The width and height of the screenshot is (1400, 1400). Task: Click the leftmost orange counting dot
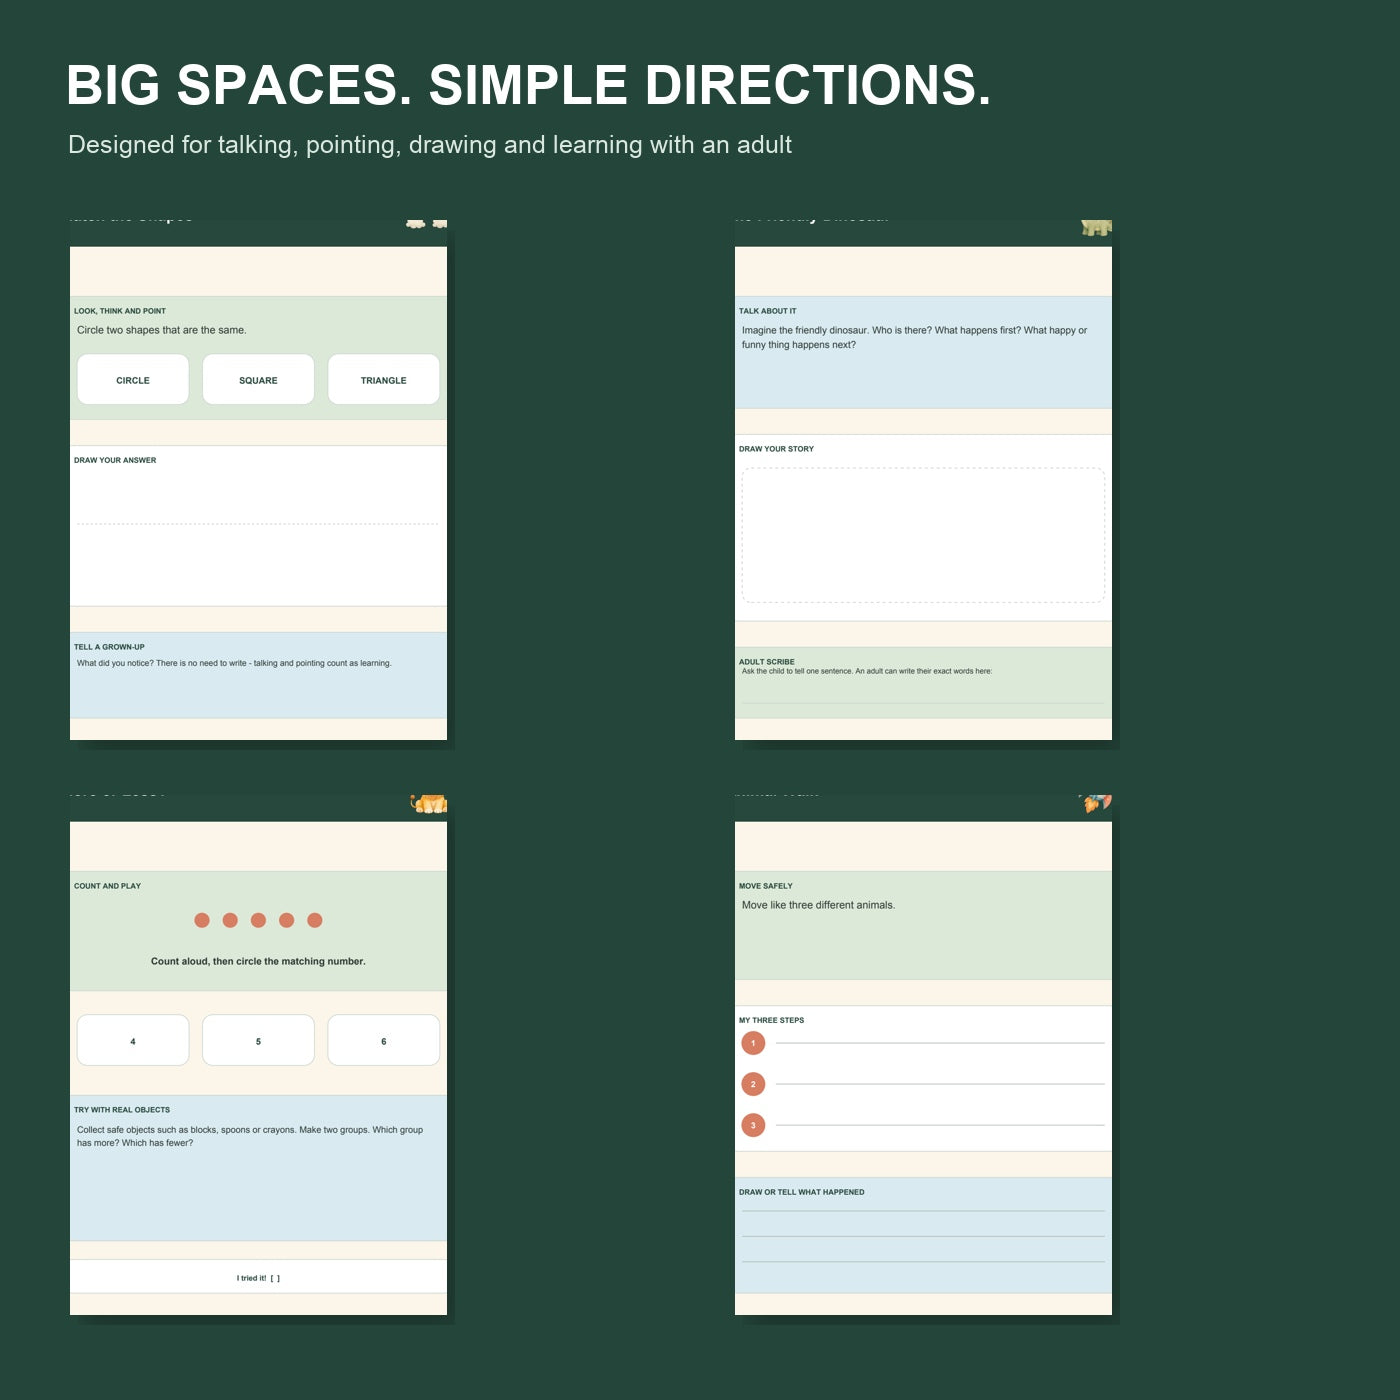click(202, 920)
